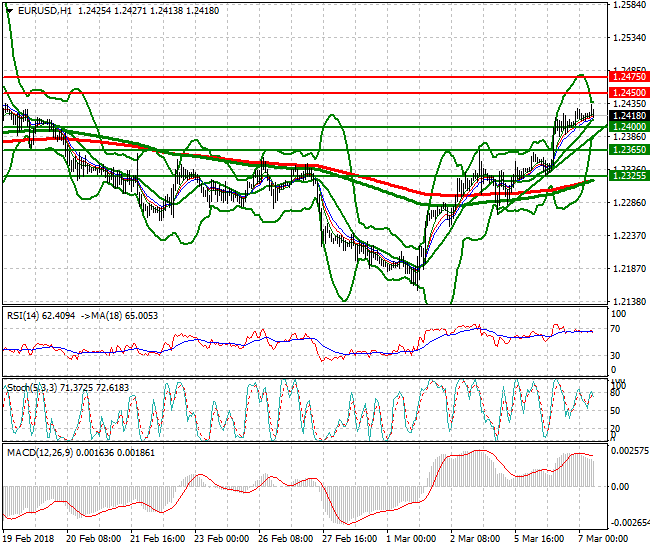Click the 19 Feb 2018 date label
Viewport: 650px width, 550px height.
30,539
